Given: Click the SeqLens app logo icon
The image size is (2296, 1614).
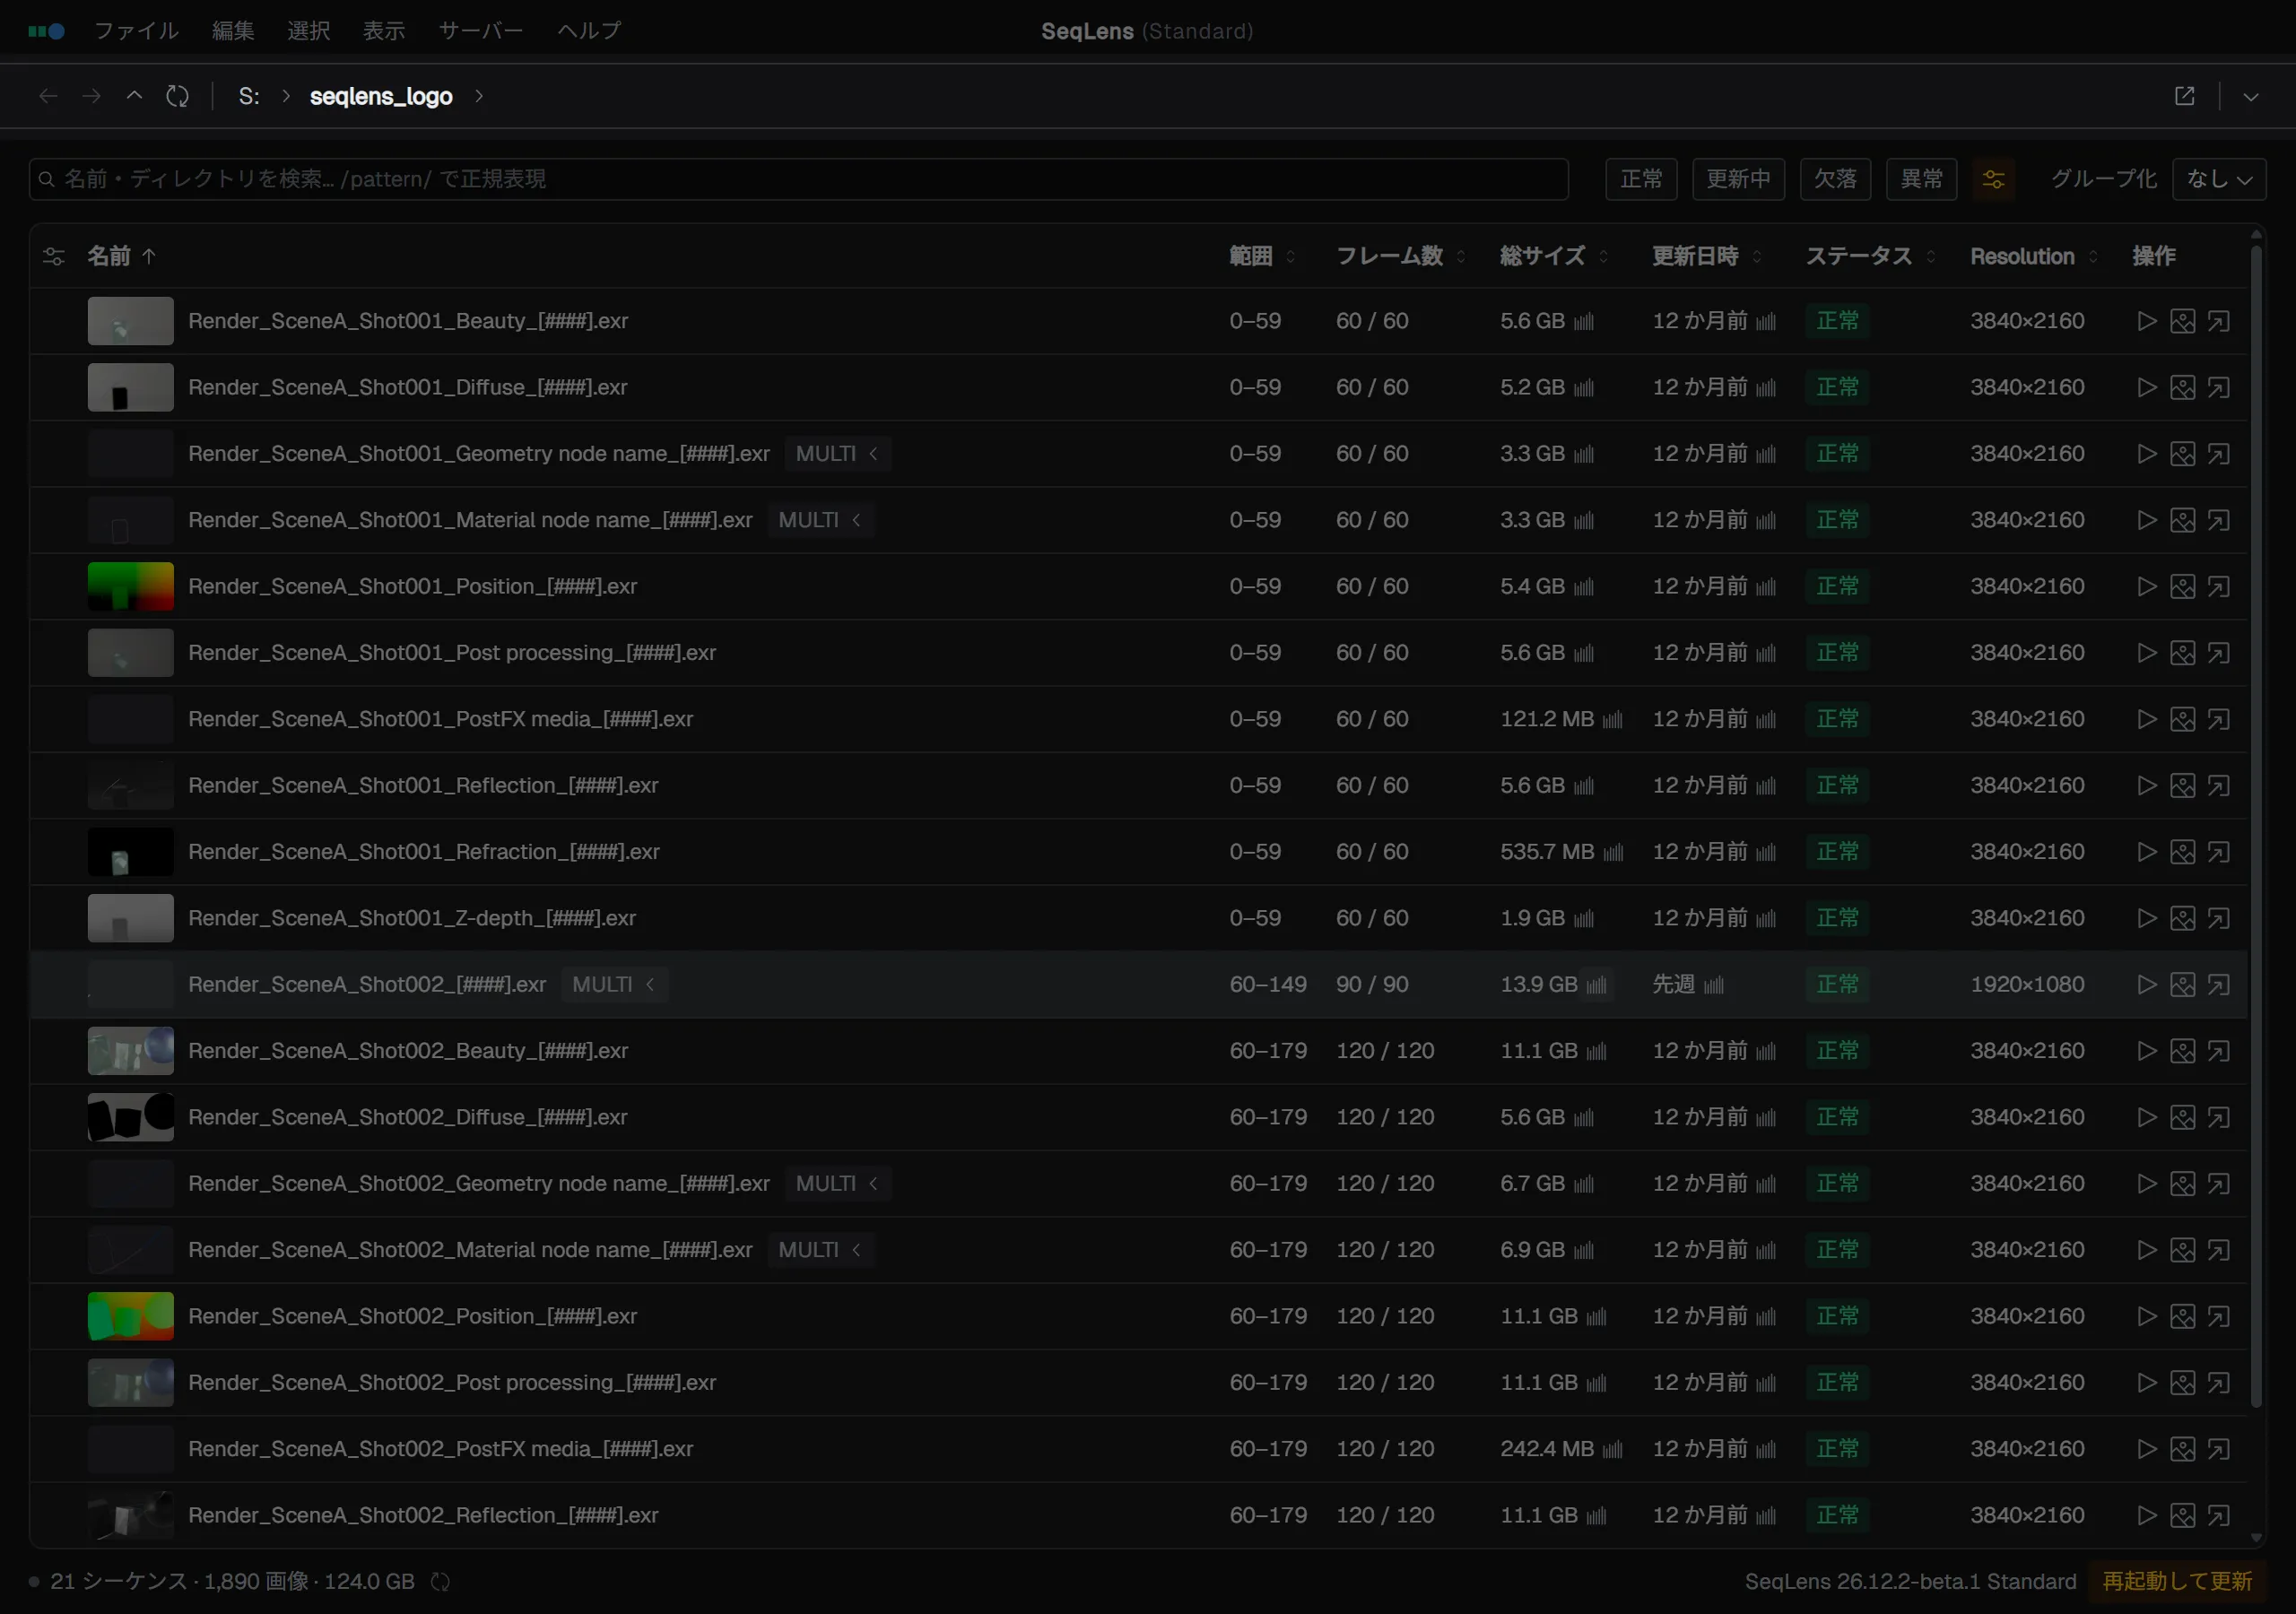Looking at the screenshot, I should [46, 31].
